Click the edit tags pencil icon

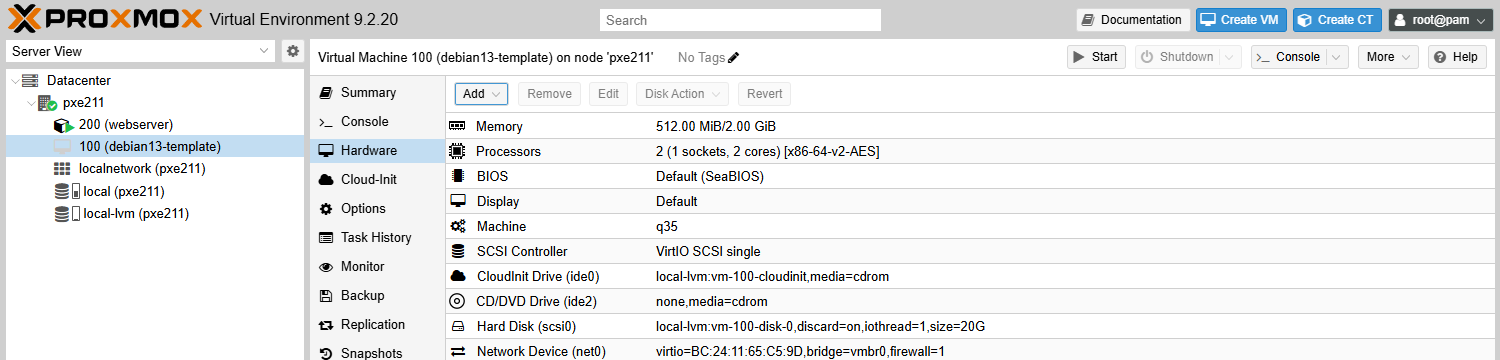[x=734, y=58]
